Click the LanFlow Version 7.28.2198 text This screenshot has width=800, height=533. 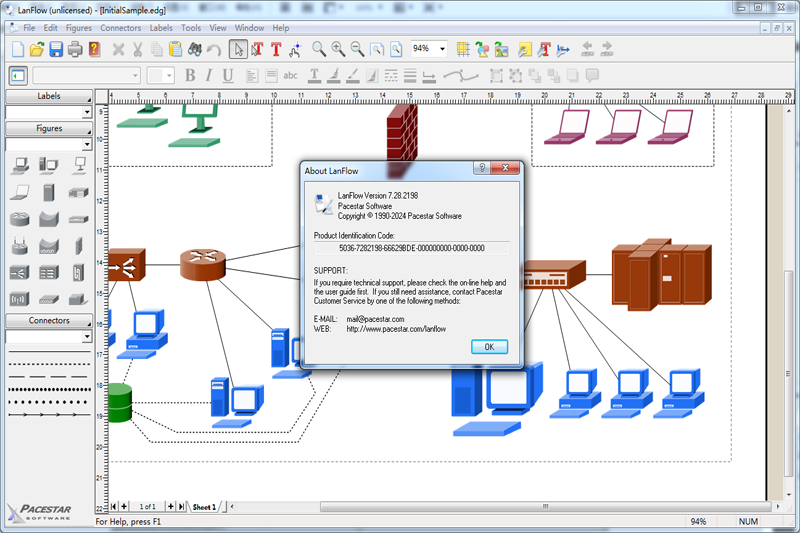pos(378,196)
